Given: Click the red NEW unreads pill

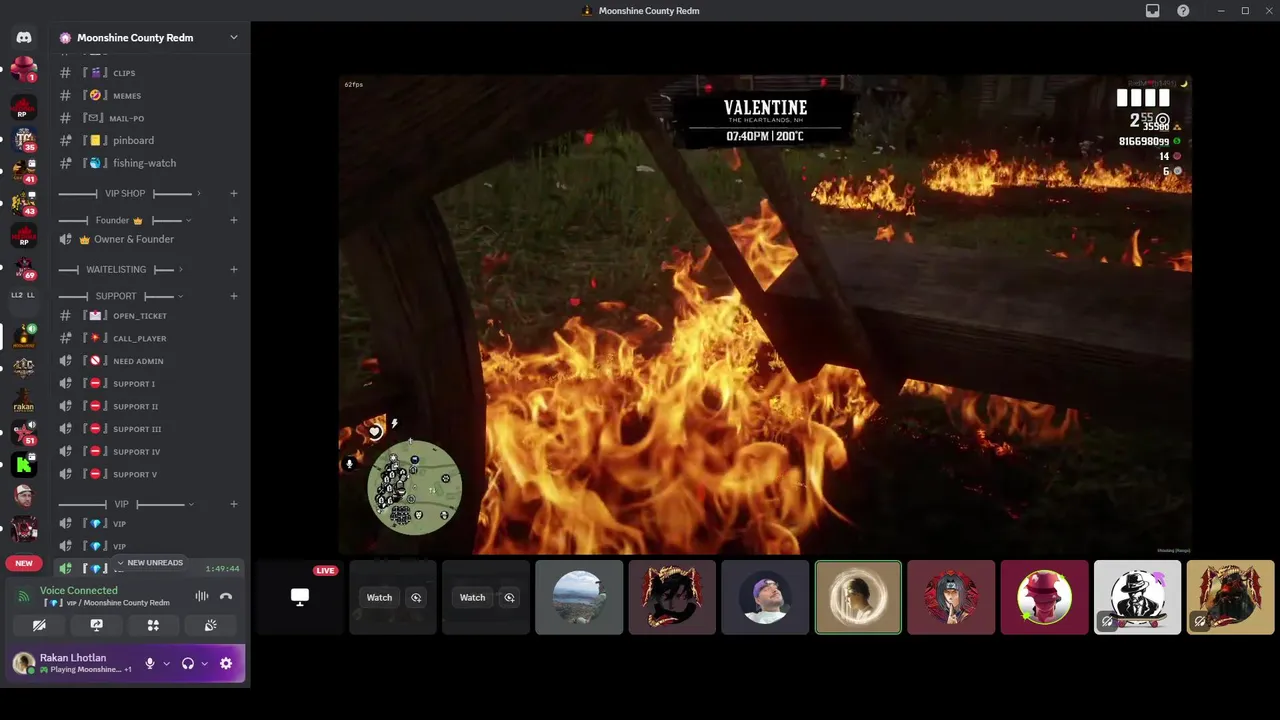Looking at the screenshot, I should (24, 563).
